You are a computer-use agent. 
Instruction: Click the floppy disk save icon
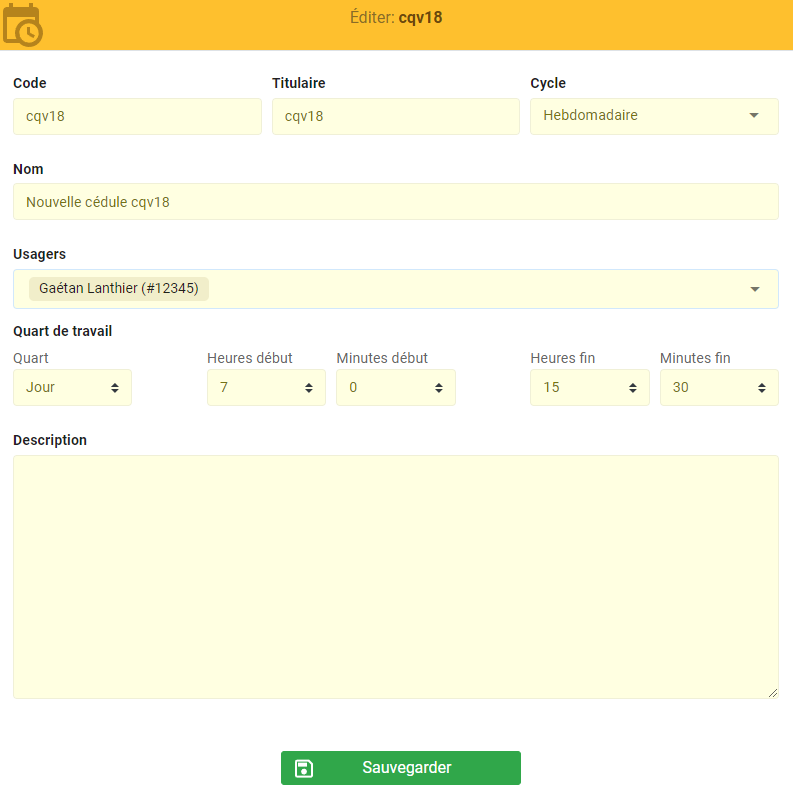(304, 768)
